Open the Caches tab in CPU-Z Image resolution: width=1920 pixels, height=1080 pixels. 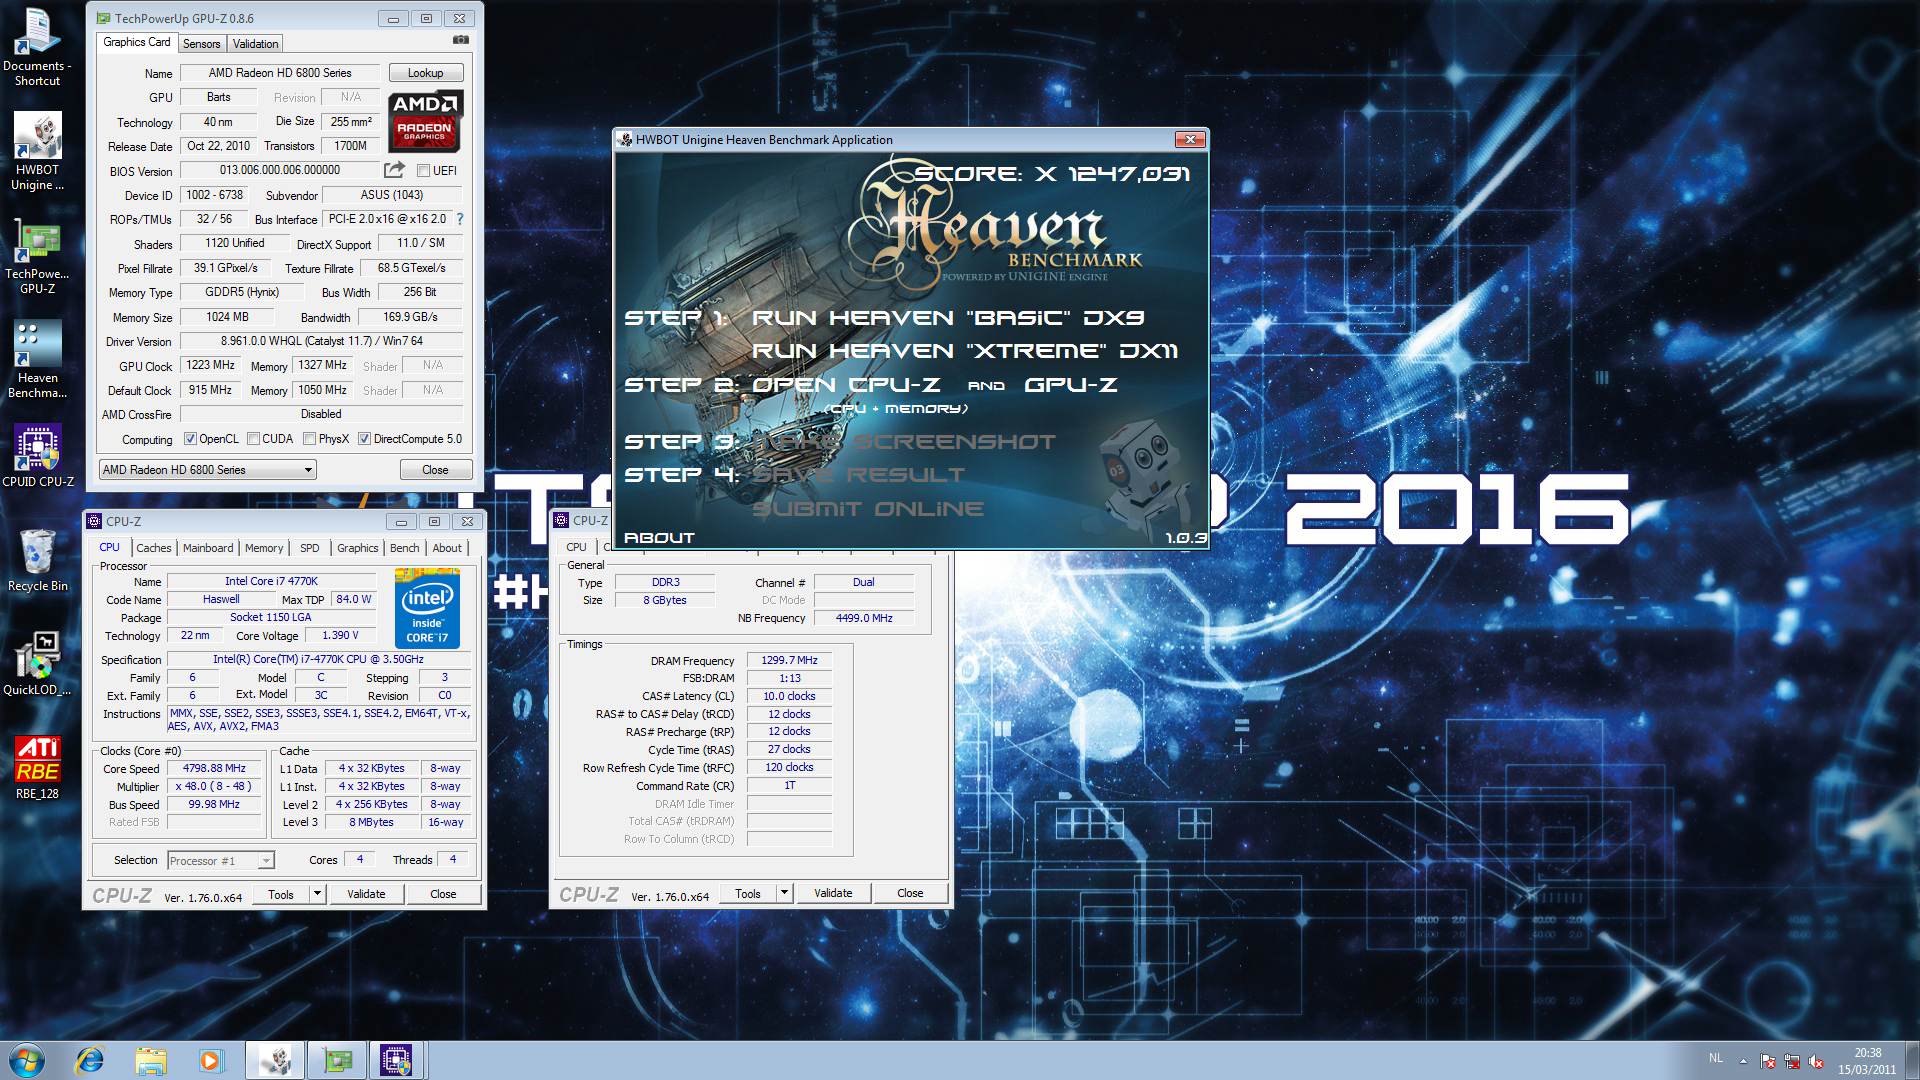pyautogui.click(x=154, y=548)
